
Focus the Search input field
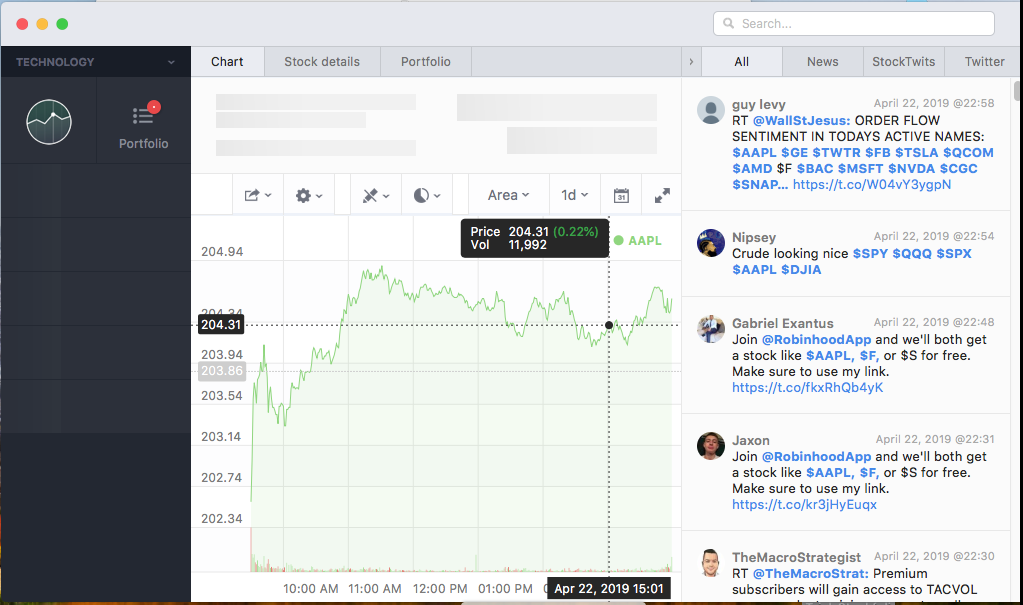[x=853, y=23]
